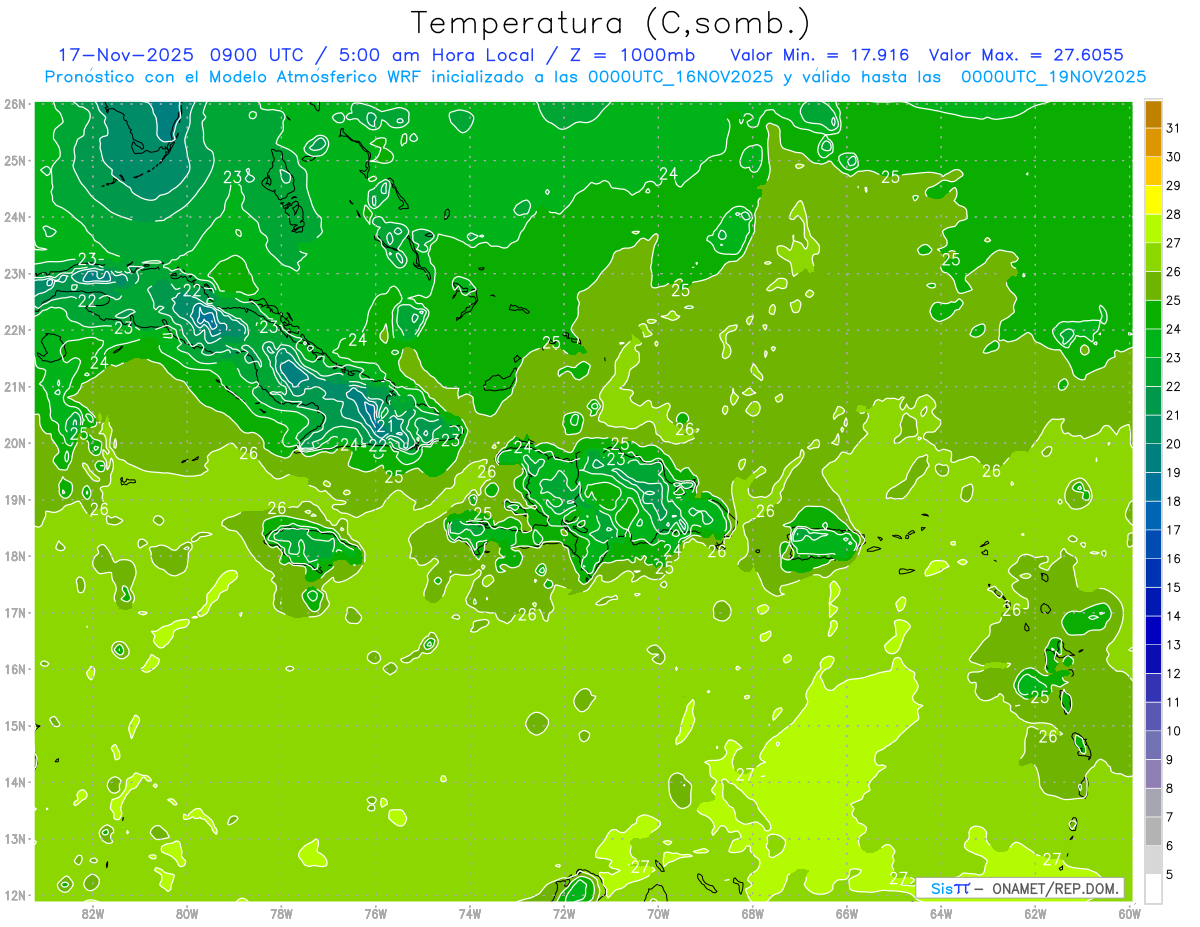Viewport: 1200px width, 927px height.
Task: Click the legend value 31
Action: coord(1174,128)
